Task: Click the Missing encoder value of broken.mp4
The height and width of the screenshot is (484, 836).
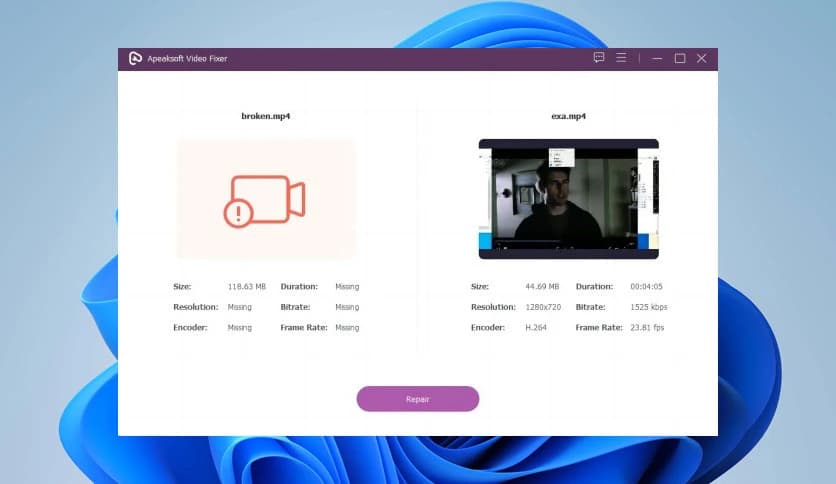Action: pos(239,327)
